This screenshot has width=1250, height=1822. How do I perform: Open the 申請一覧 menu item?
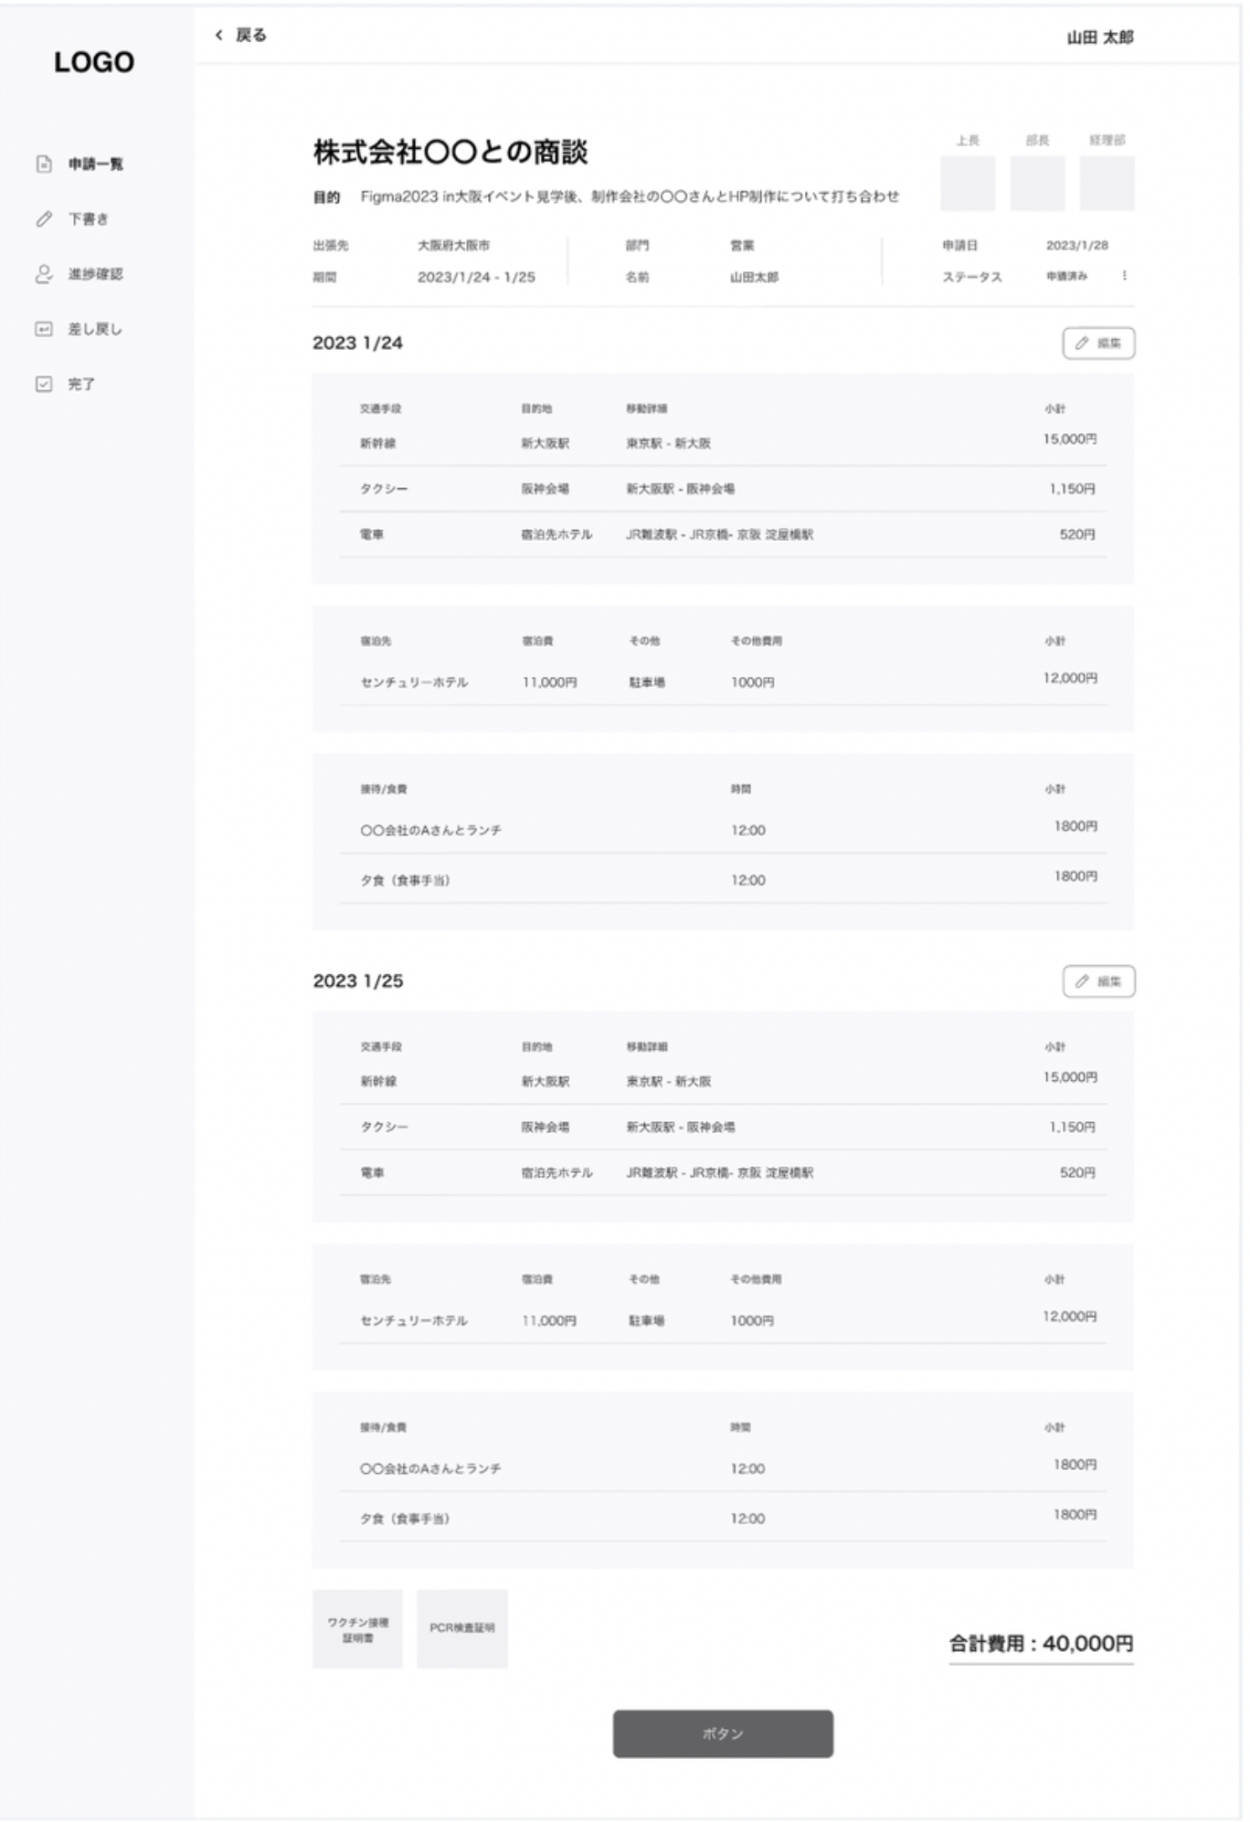tap(95, 164)
